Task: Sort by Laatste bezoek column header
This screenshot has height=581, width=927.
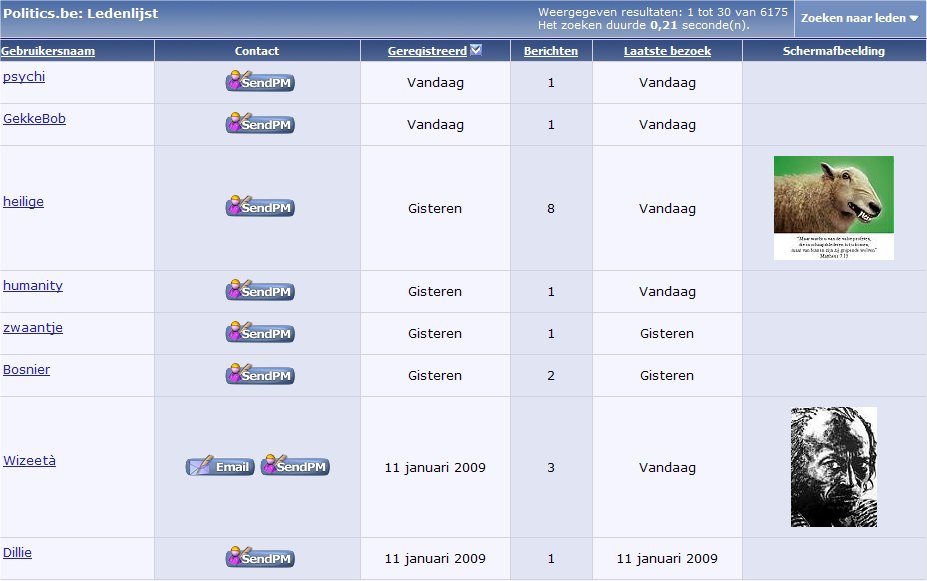Action: pyautogui.click(x=667, y=51)
